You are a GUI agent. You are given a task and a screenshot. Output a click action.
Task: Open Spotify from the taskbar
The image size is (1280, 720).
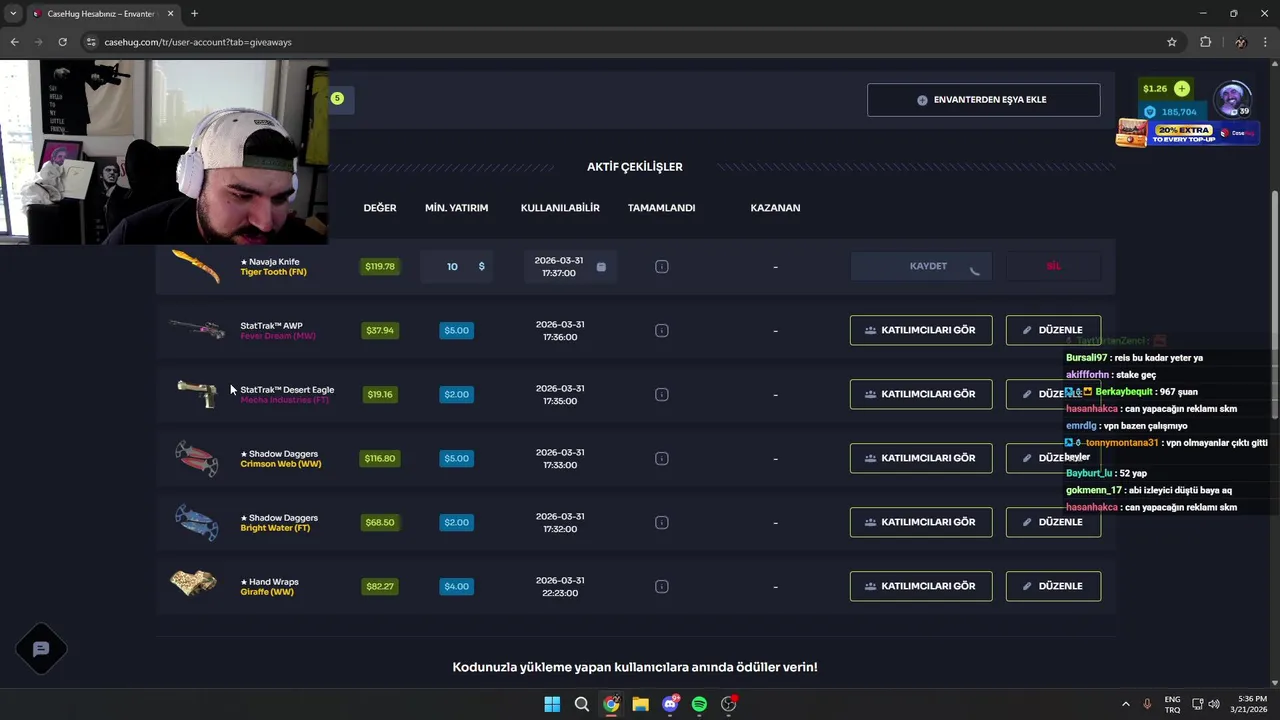point(699,704)
